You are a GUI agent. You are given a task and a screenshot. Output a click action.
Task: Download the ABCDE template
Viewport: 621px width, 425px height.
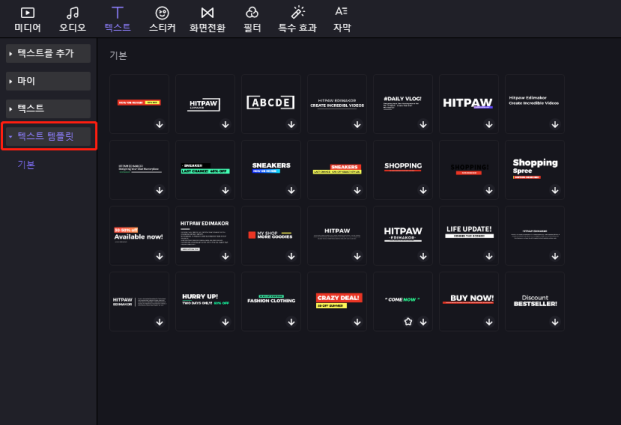click(291, 124)
